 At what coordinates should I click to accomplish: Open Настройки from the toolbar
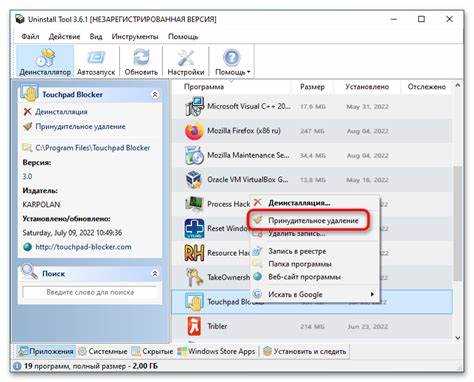click(x=186, y=62)
